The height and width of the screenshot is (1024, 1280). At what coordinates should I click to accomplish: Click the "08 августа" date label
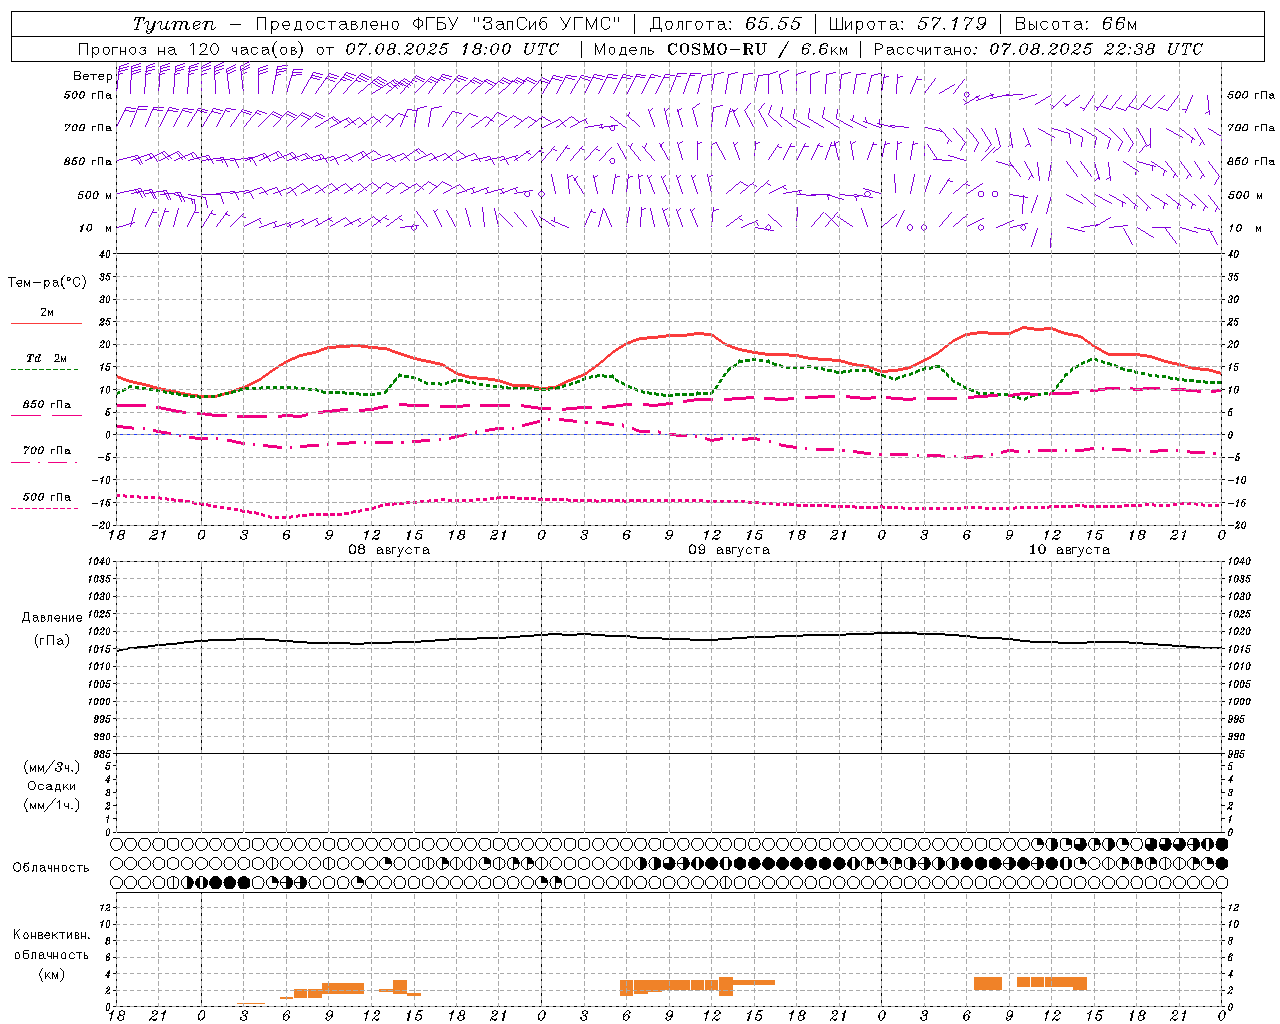click(x=389, y=550)
